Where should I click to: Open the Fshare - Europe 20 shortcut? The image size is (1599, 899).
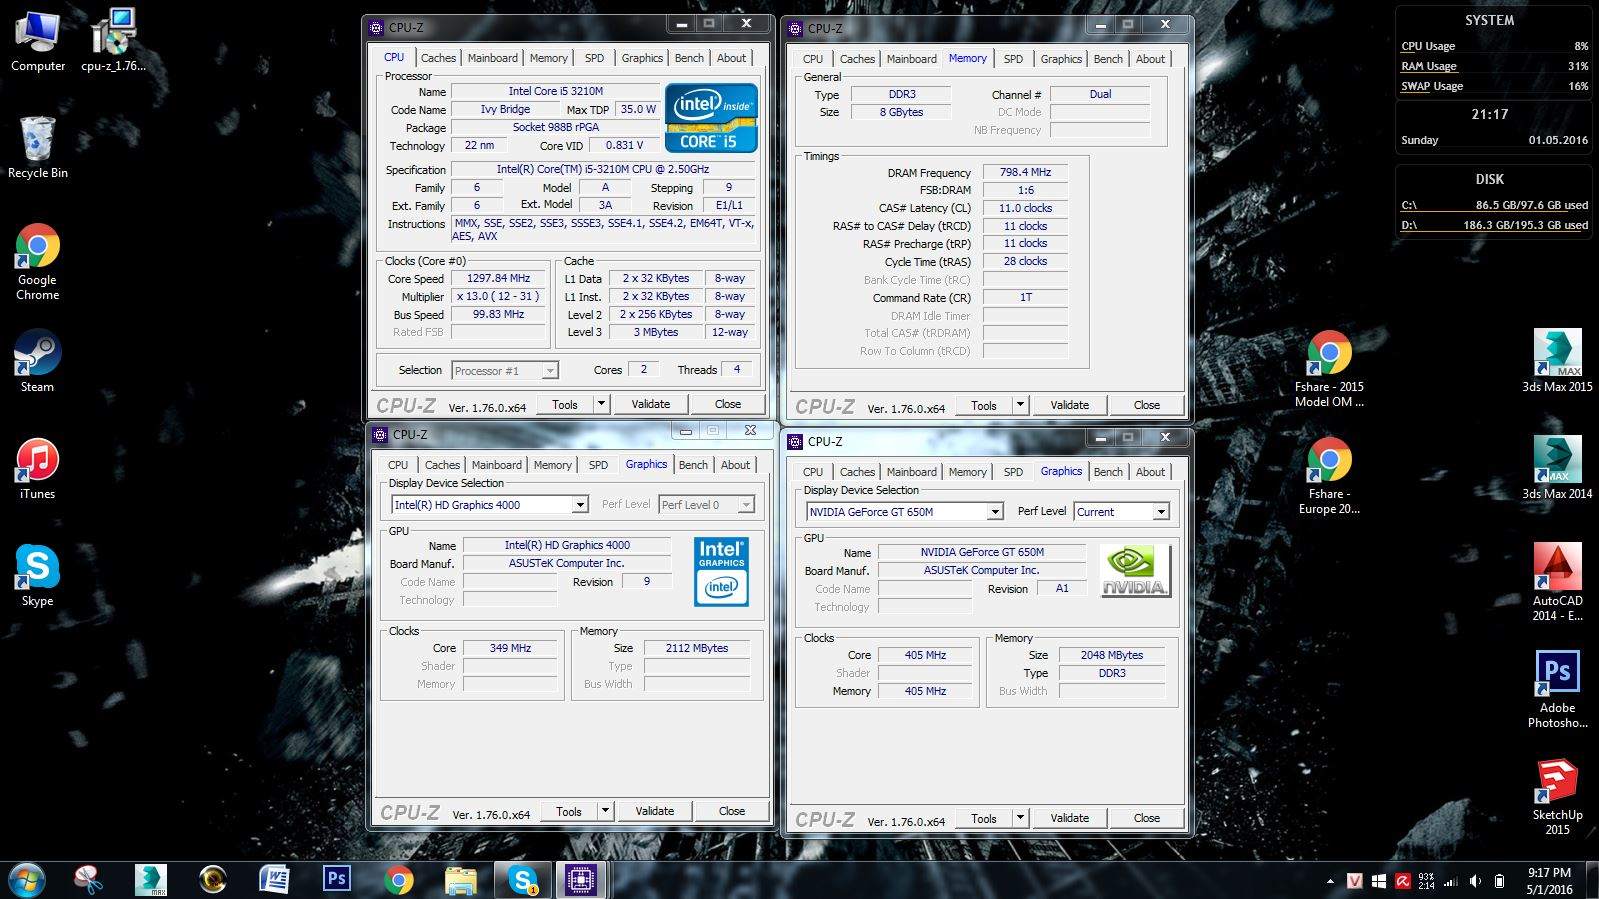pyautogui.click(x=1329, y=476)
